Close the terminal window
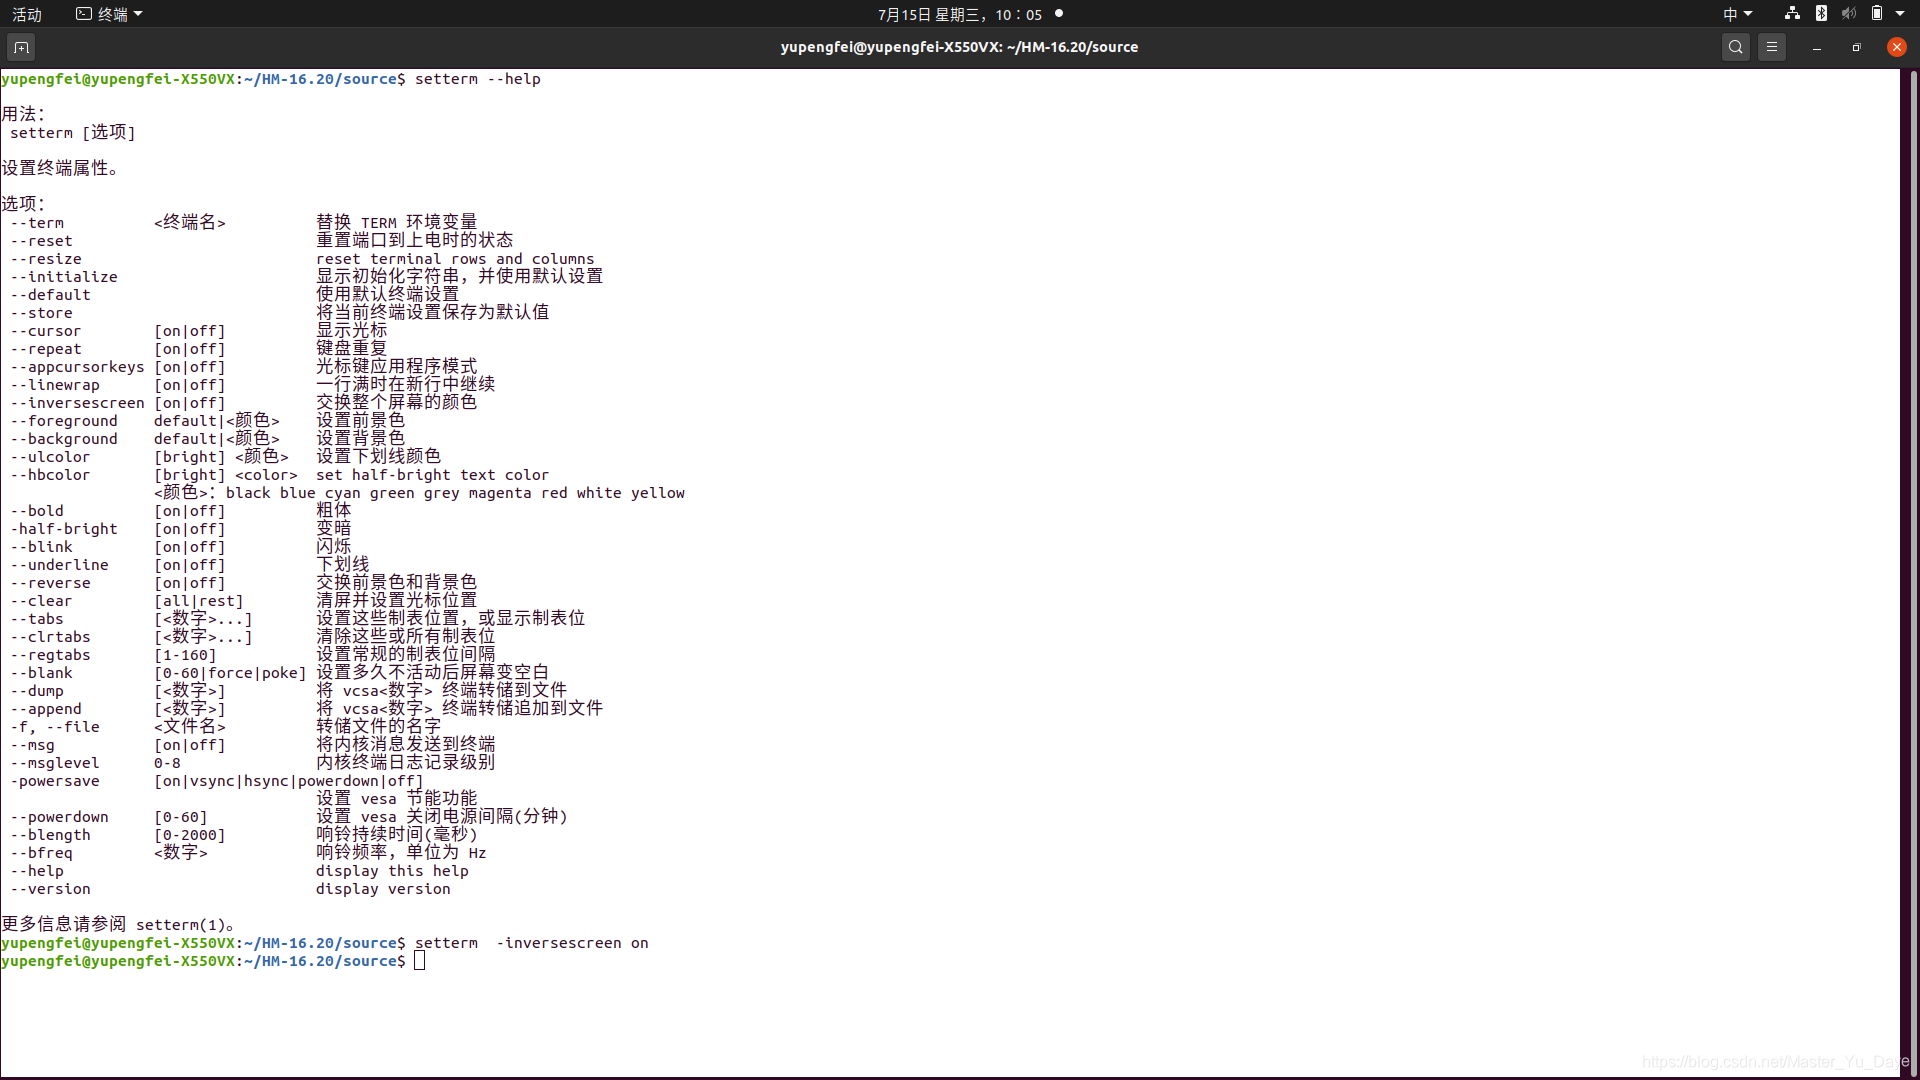The width and height of the screenshot is (1920, 1080). 1897,47
